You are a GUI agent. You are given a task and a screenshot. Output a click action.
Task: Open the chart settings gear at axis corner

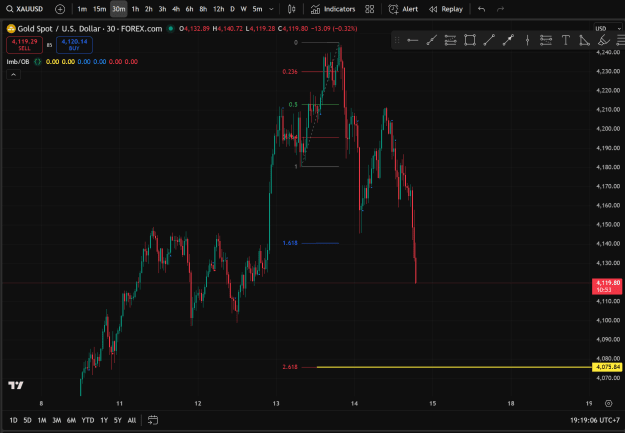608,403
